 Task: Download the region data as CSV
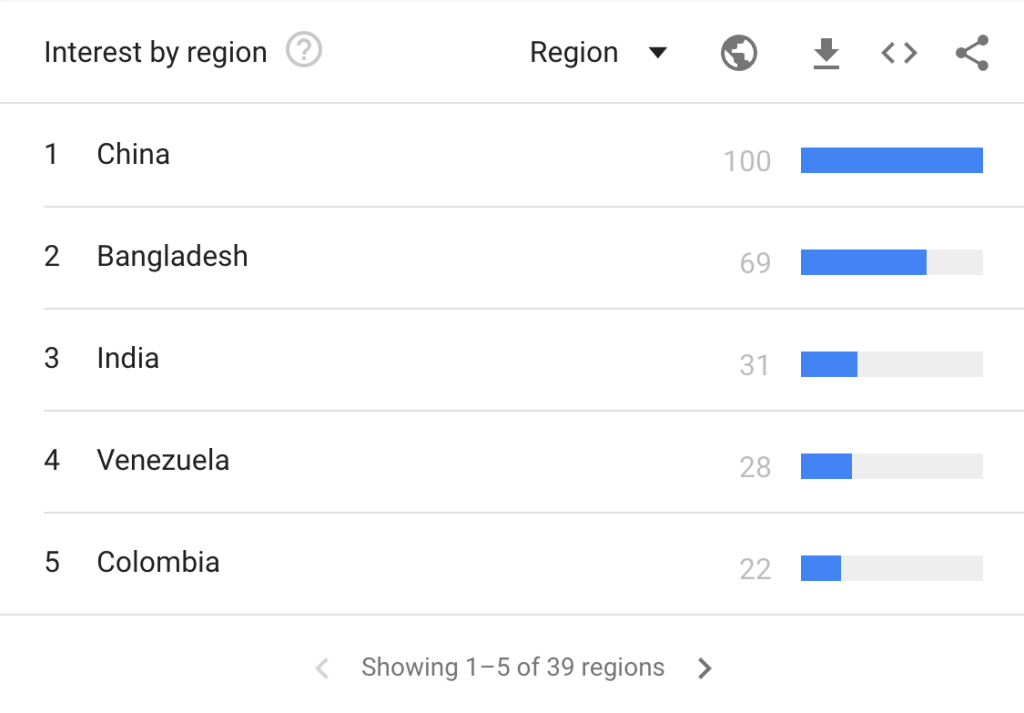(x=825, y=53)
